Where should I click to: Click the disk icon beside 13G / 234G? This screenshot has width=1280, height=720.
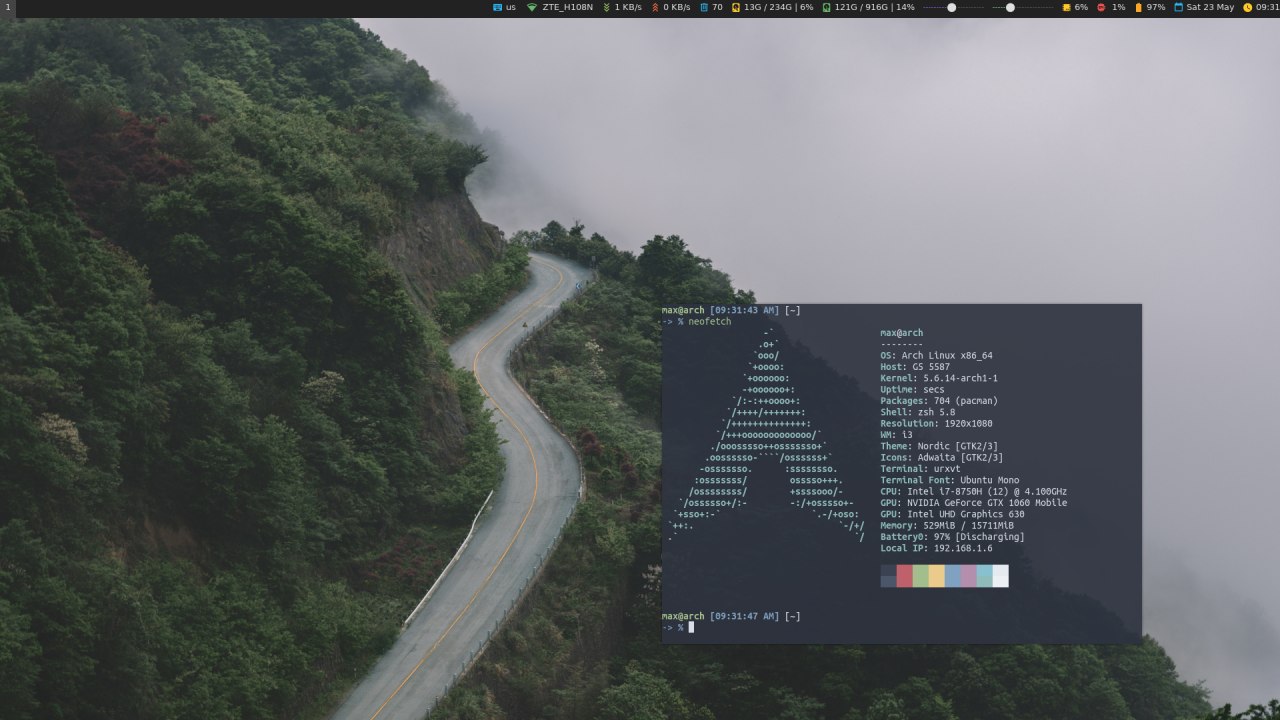tap(736, 7)
